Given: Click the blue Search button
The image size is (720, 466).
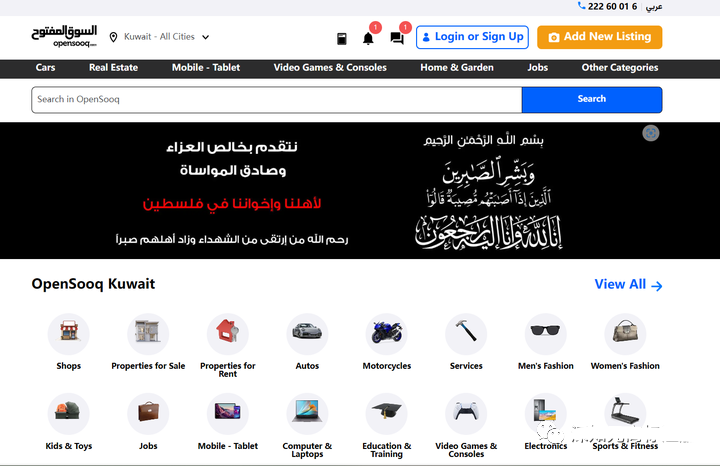Looking at the screenshot, I should 592,100.
